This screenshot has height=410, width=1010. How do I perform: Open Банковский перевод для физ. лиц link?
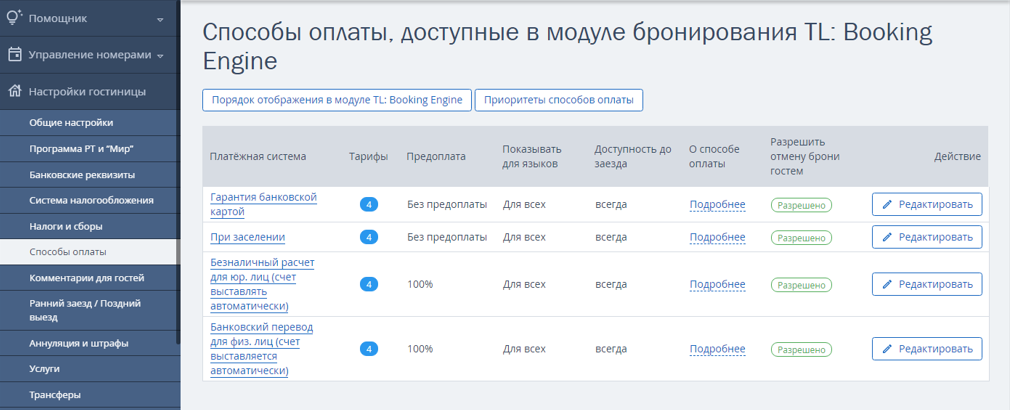coord(262,349)
